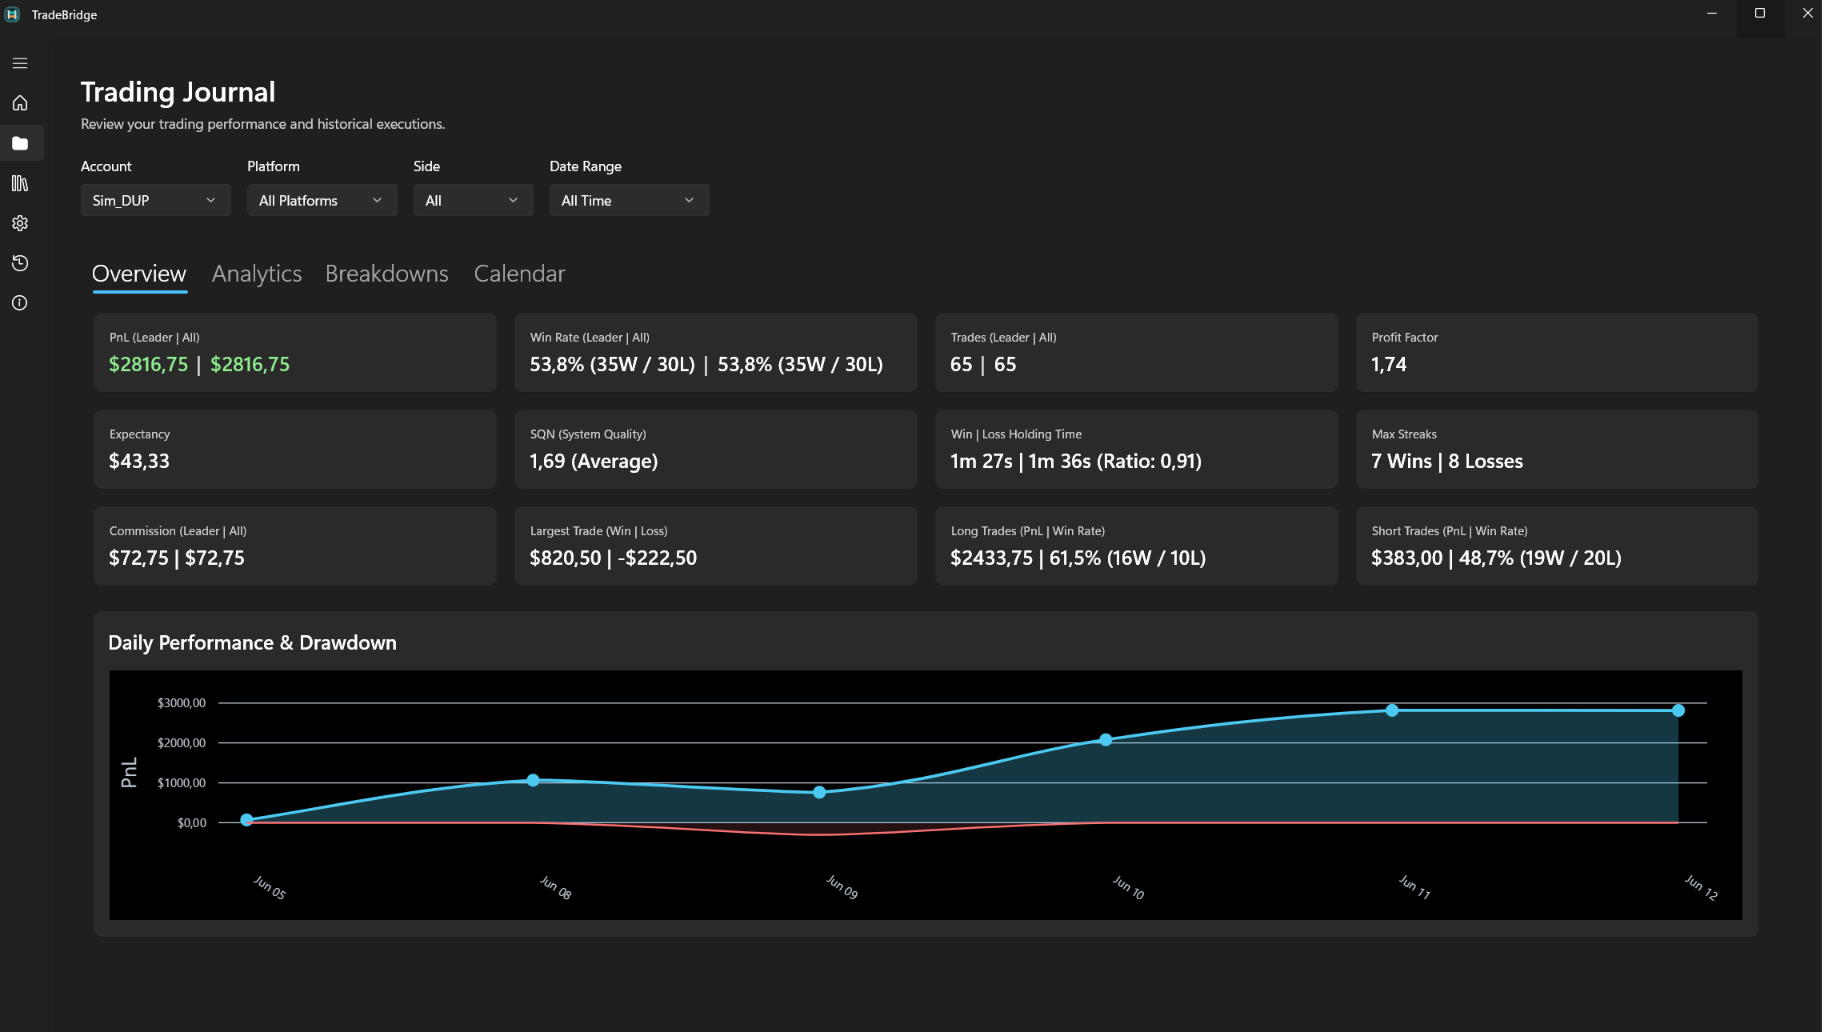
Task: Open the Breakdowns tab
Action: pos(387,274)
